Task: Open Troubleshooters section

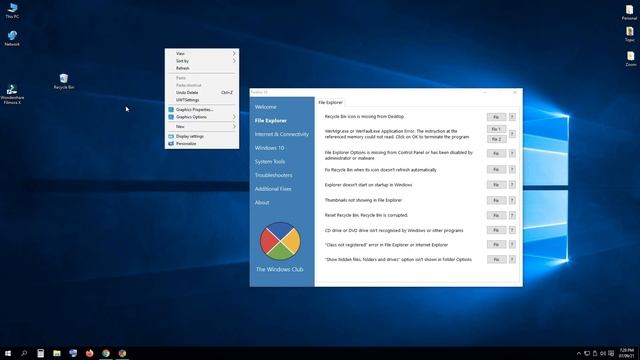Action: (x=273, y=175)
